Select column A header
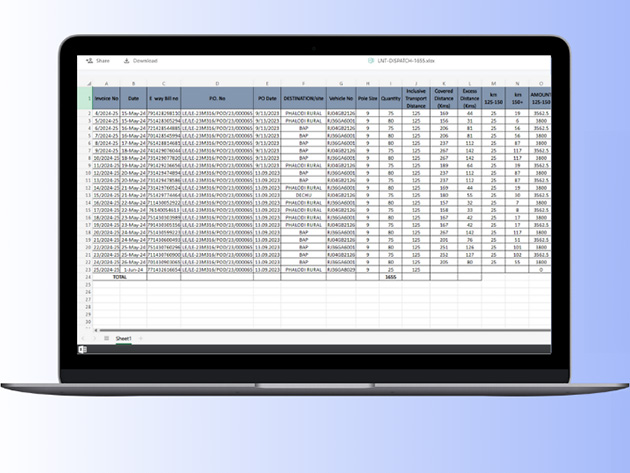 105,83
